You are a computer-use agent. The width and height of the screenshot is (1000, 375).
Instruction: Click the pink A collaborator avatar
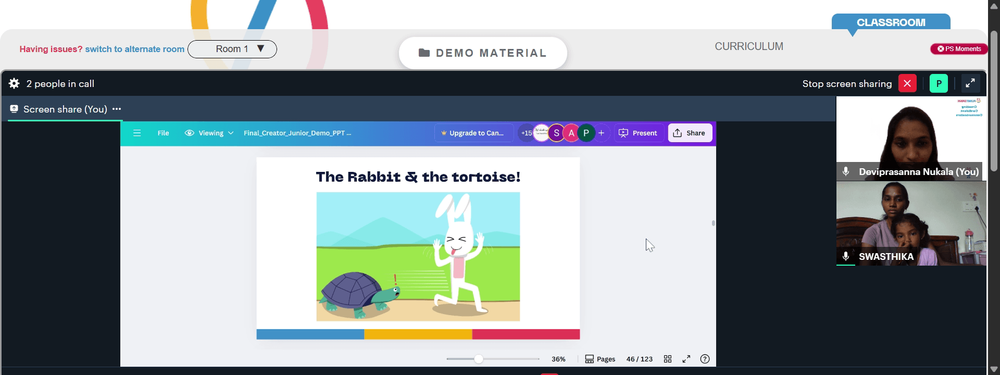click(x=571, y=133)
